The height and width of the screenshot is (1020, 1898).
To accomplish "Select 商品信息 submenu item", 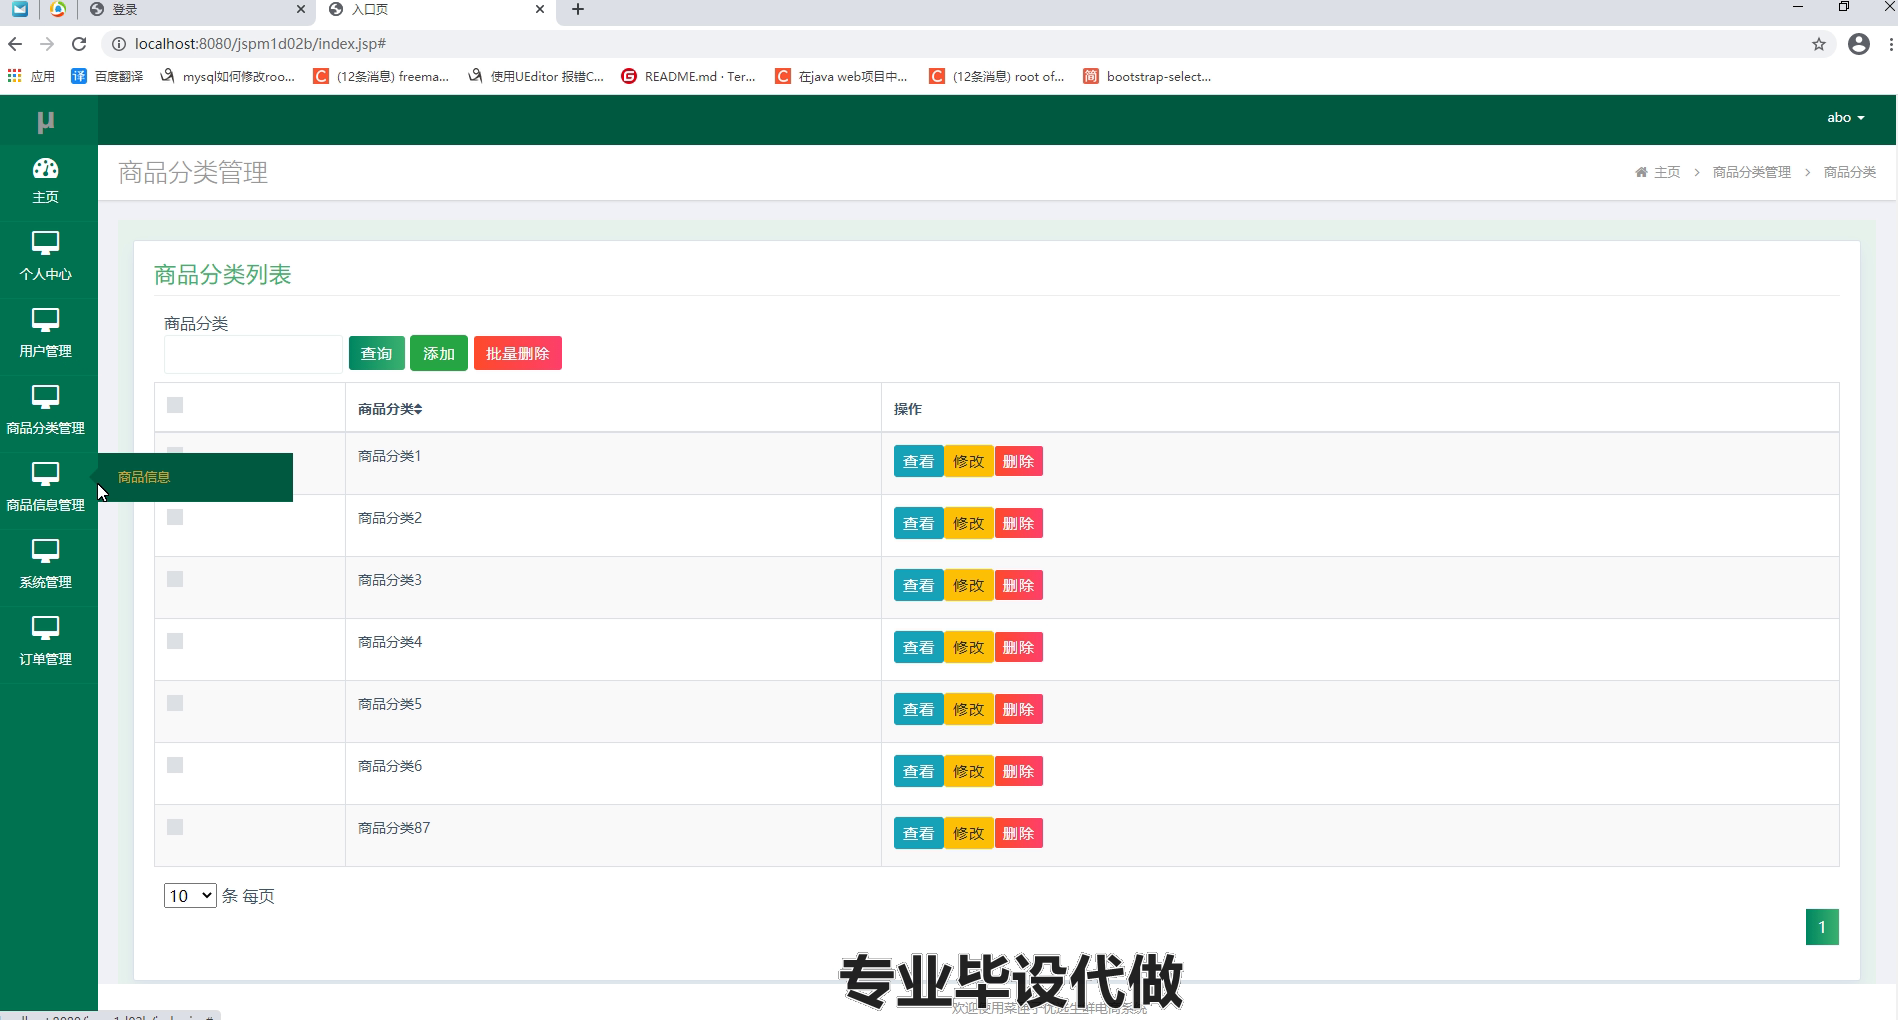I will tap(144, 477).
